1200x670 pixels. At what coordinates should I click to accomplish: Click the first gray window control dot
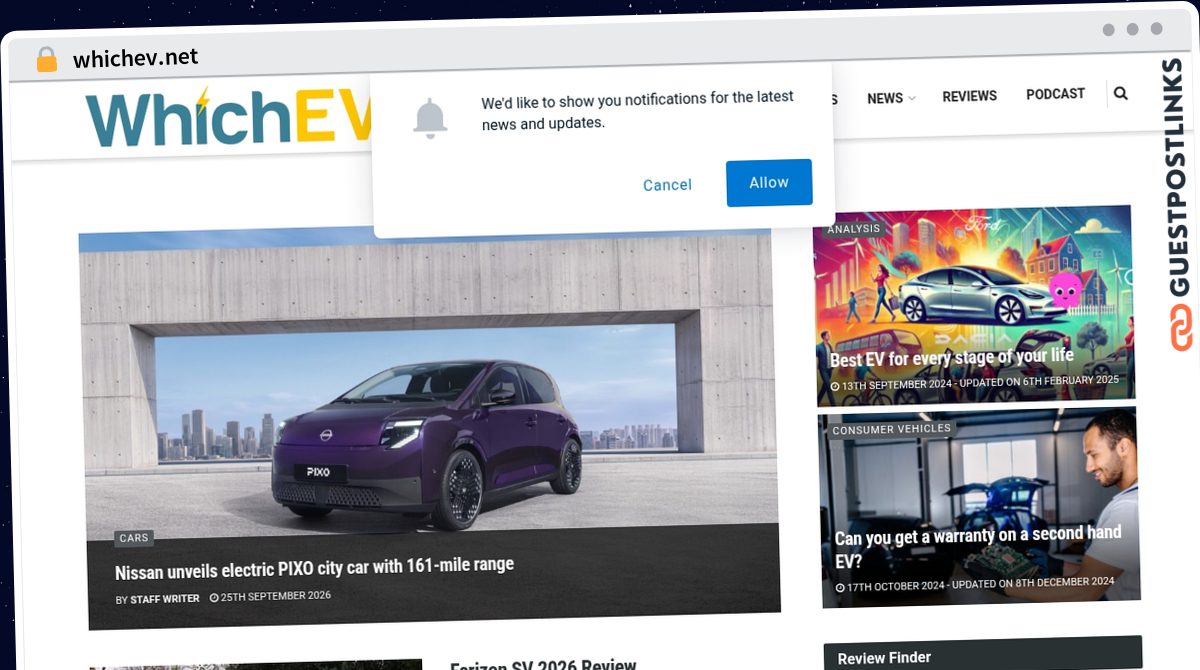(1108, 29)
